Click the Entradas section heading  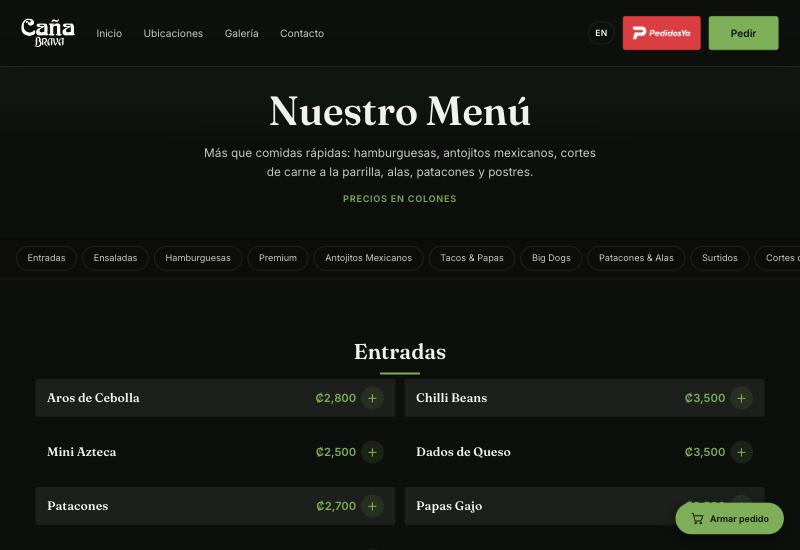coord(400,352)
